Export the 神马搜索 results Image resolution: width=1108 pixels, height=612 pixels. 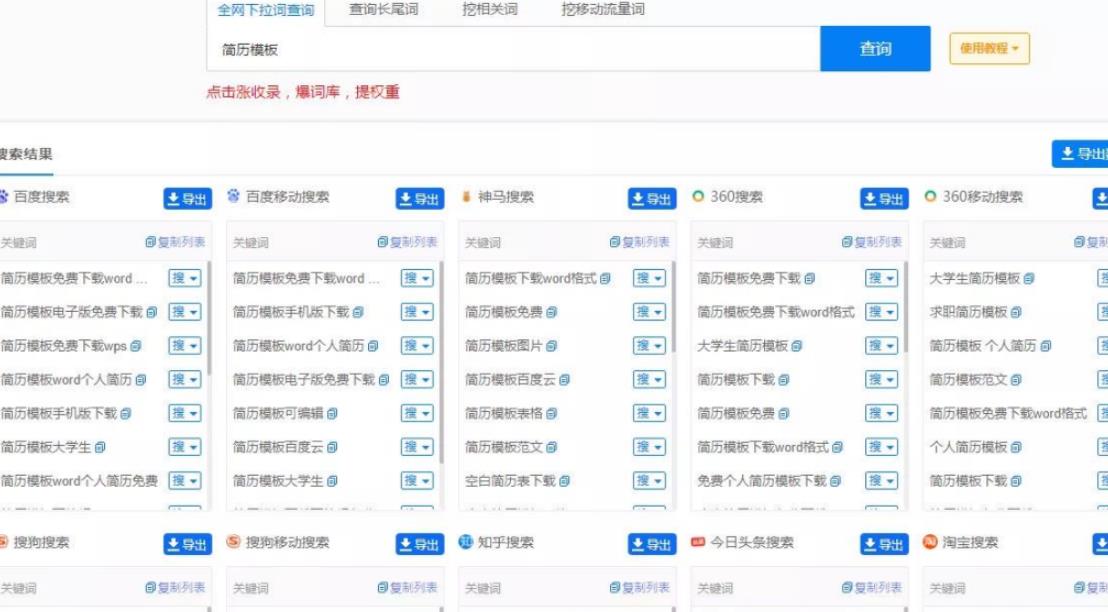click(x=652, y=199)
